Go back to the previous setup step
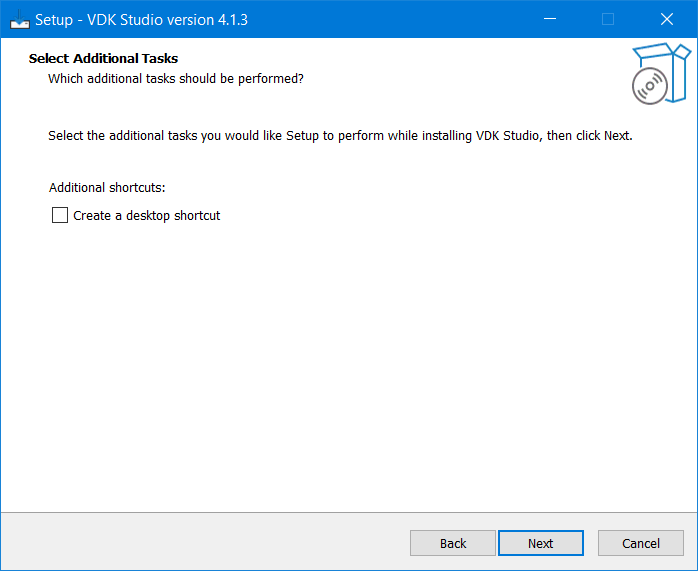Image resolution: width=698 pixels, height=571 pixels. pyautogui.click(x=453, y=543)
